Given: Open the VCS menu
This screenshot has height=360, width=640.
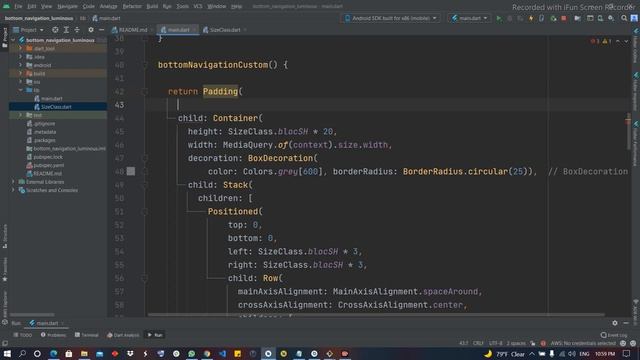Looking at the screenshot, I should [198, 7].
